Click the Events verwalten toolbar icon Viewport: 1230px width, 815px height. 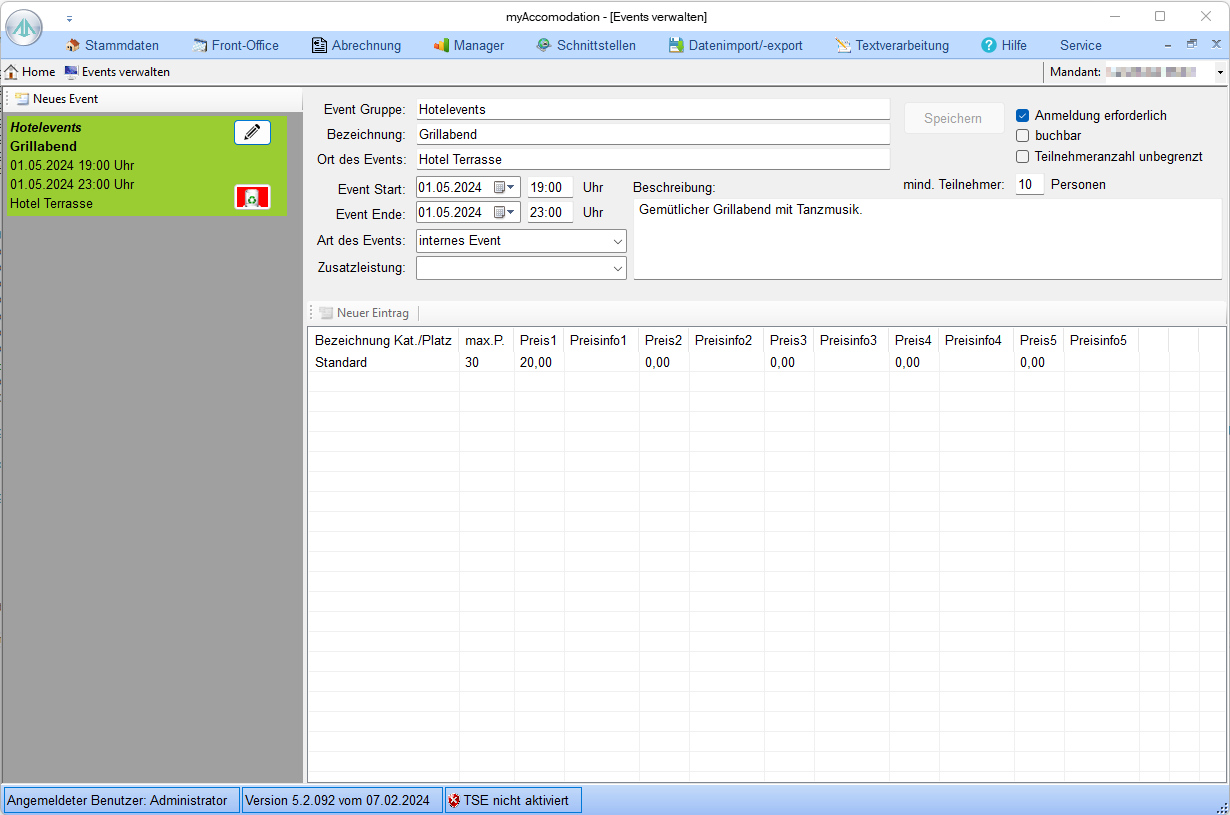pyautogui.click(x=71, y=72)
